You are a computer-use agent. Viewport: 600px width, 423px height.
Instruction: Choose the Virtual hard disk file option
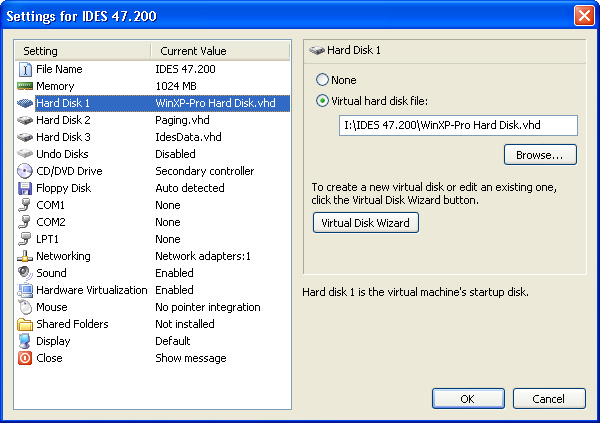point(322,100)
